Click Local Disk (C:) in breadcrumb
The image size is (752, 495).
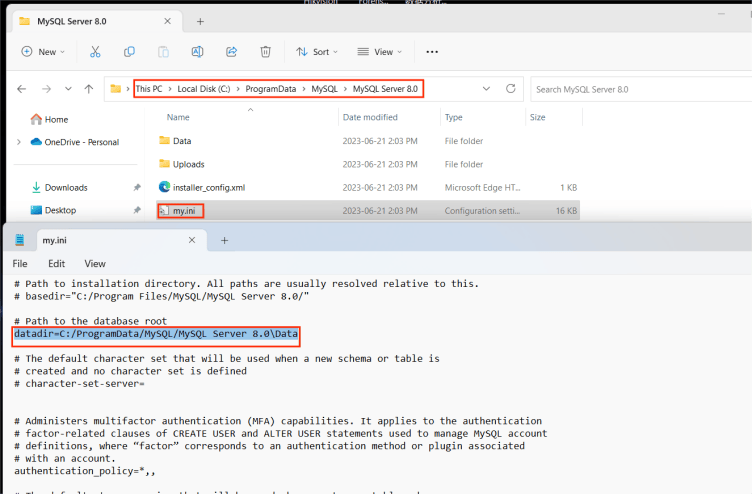(204, 89)
